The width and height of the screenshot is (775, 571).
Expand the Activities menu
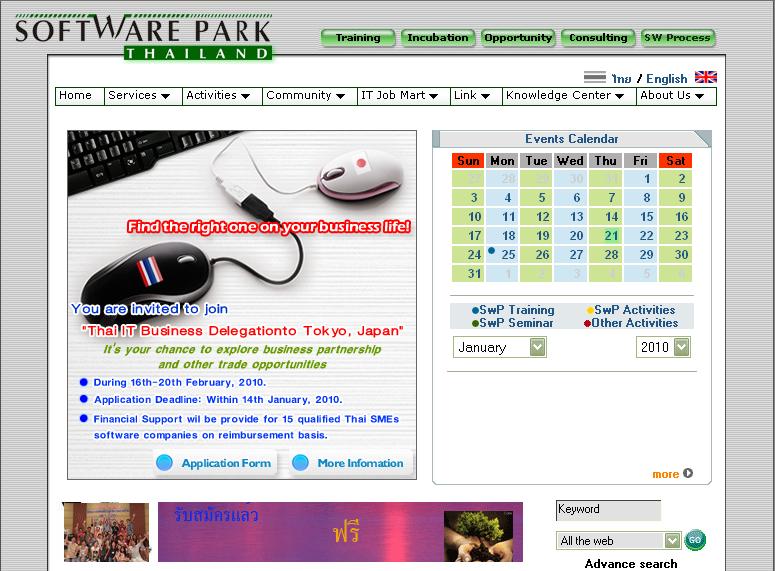pyautogui.click(x=222, y=96)
